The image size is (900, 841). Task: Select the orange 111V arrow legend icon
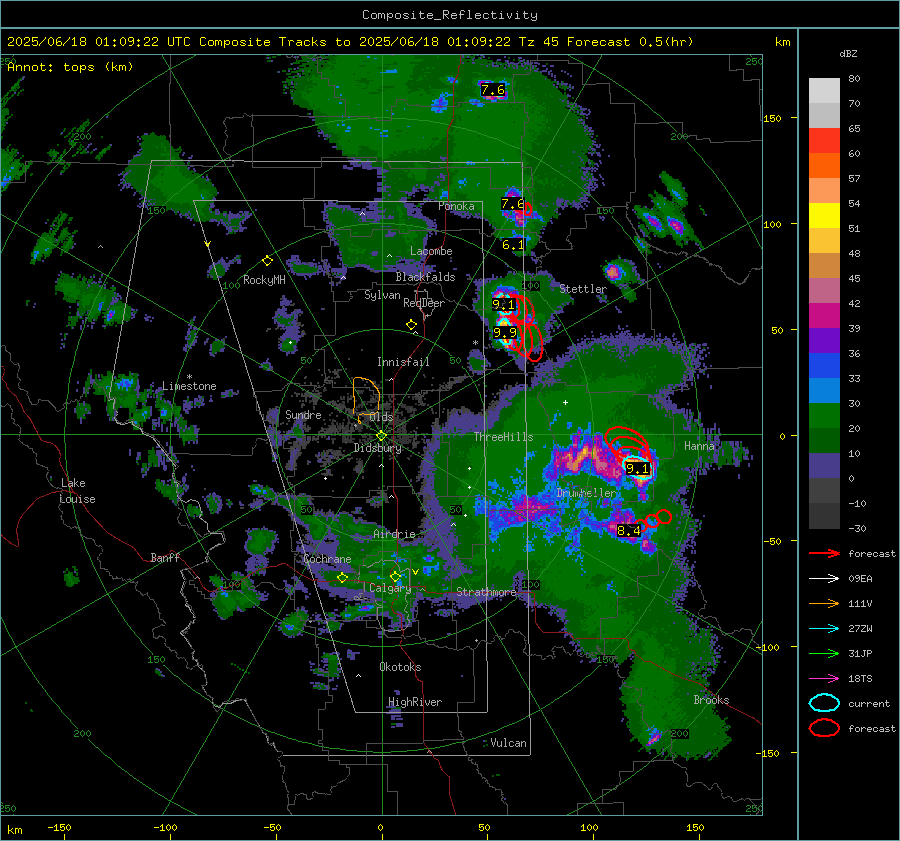tap(824, 603)
